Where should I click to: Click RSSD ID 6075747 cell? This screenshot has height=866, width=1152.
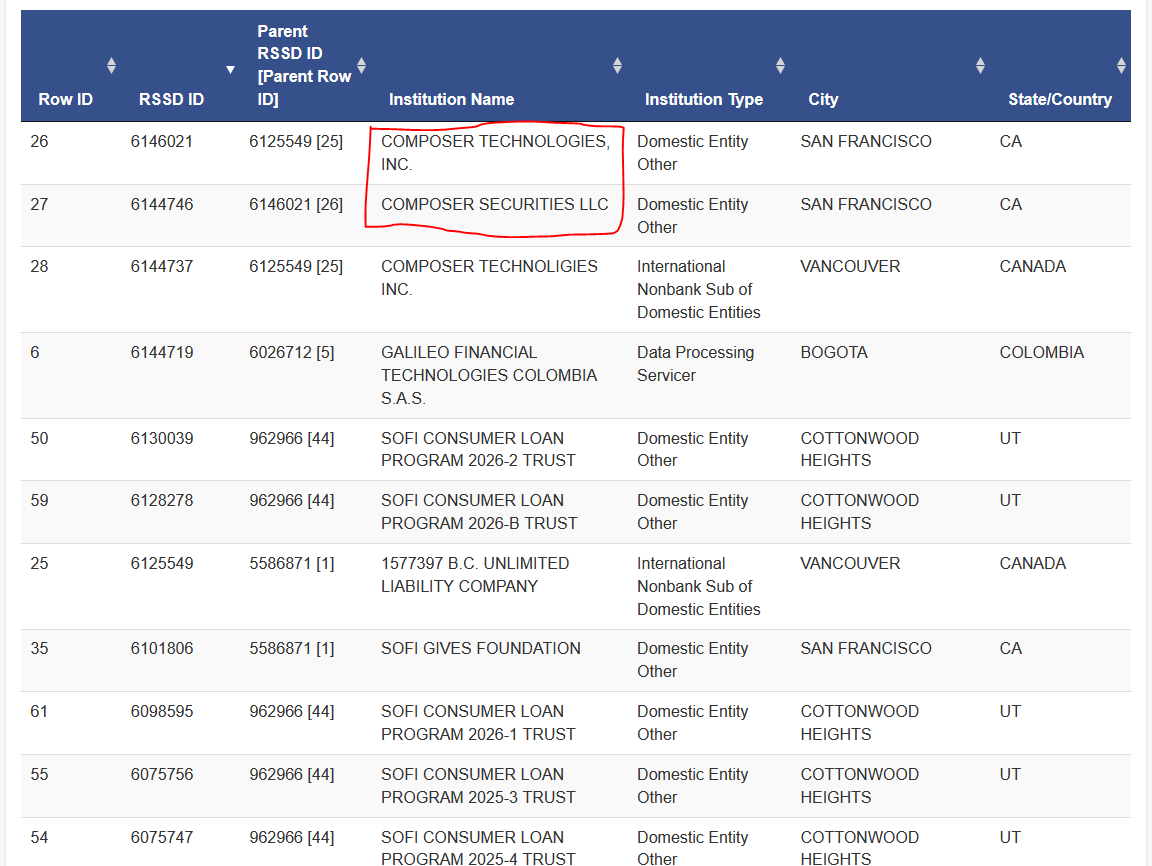(162, 837)
